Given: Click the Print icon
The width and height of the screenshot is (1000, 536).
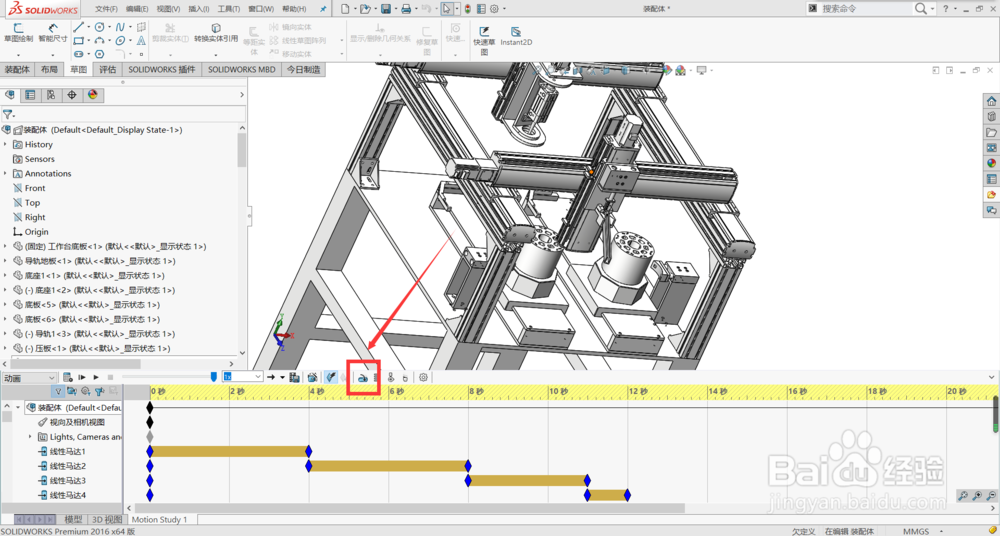Looking at the screenshot, I should [406, 9].
